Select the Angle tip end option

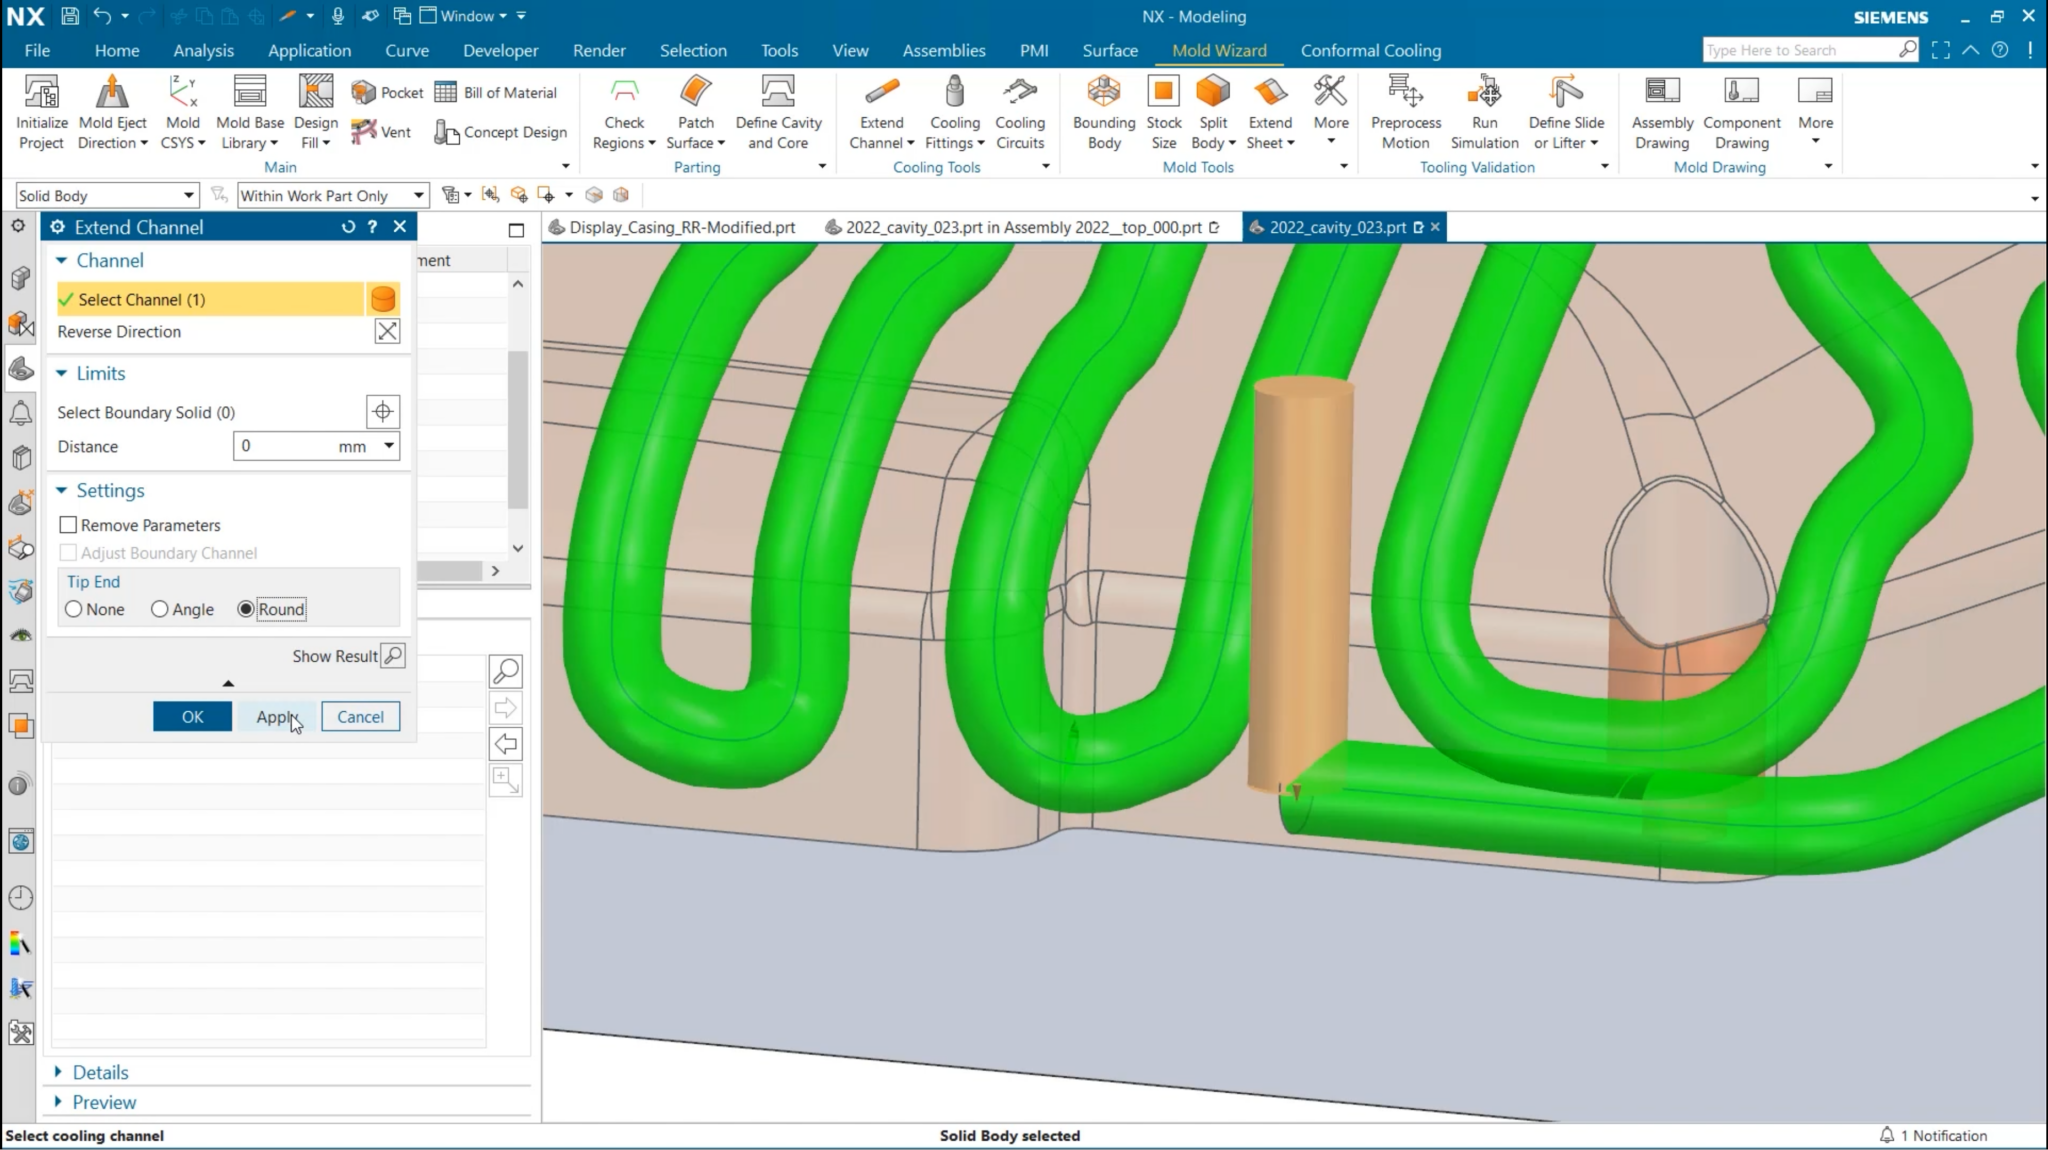pyautogui.click(x=160, y=608)
